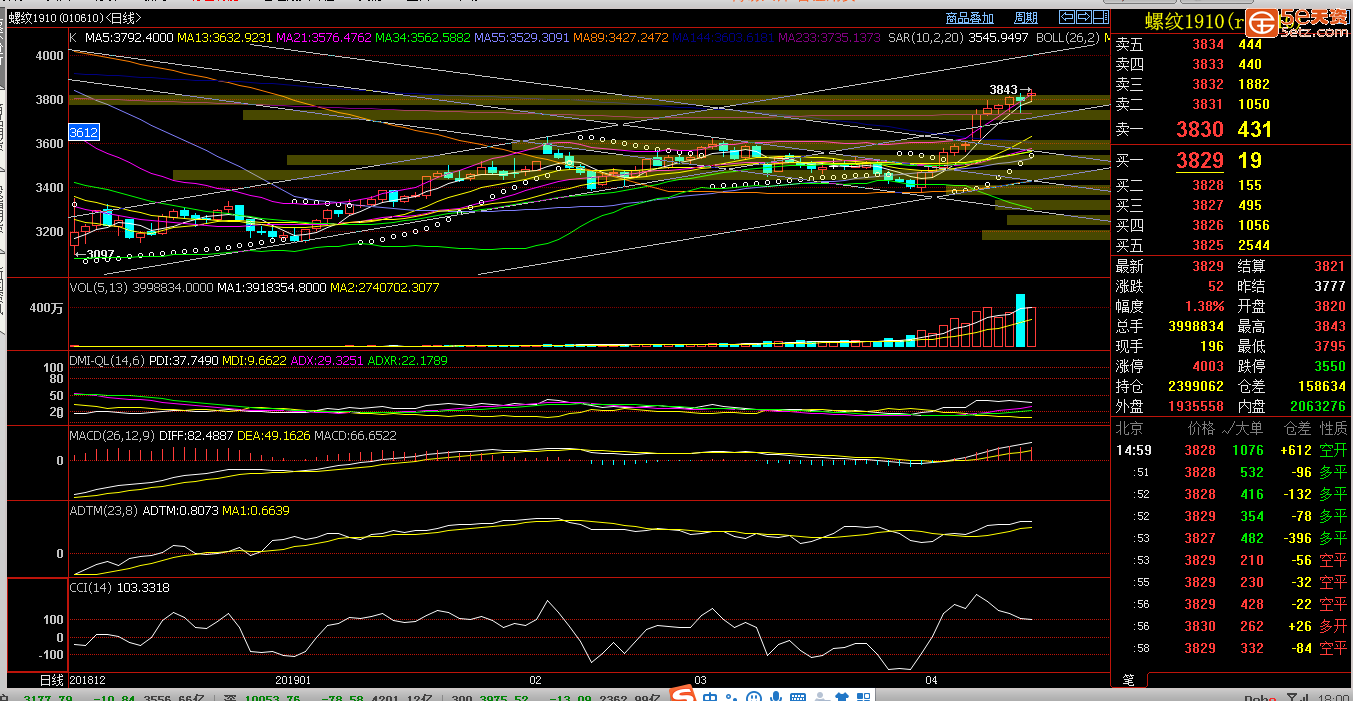The image size is (1353, 701).
Task: Click the 外盘 value 1935558
Action: [1196, 406]
